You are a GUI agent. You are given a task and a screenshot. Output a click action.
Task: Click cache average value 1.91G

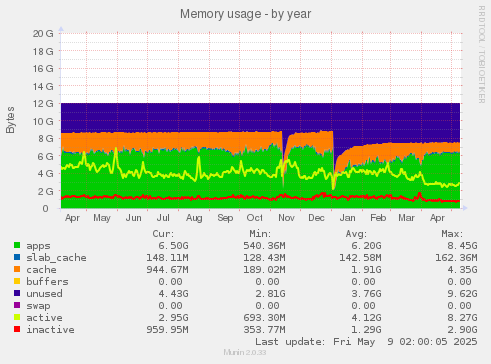click(x=366, y=270)
